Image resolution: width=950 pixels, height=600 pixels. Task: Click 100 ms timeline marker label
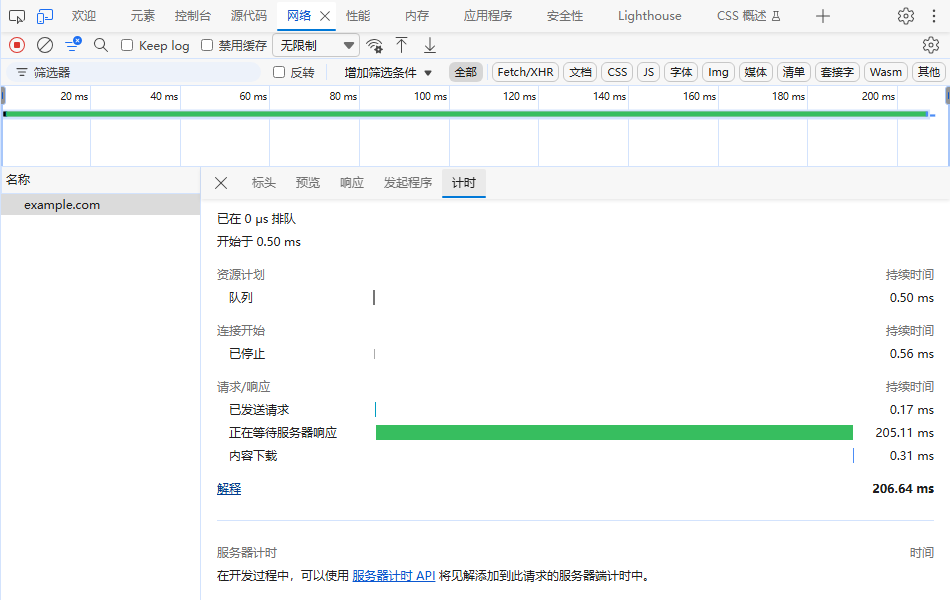pos(430,96)
